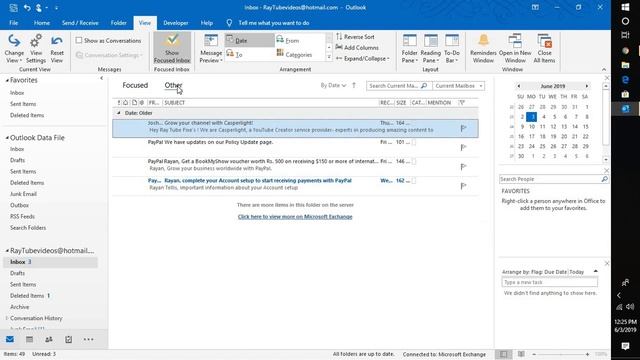Viewport: 640px width, 360px height.
Task: Arrange messages by Date
Action: coord(249,40)
